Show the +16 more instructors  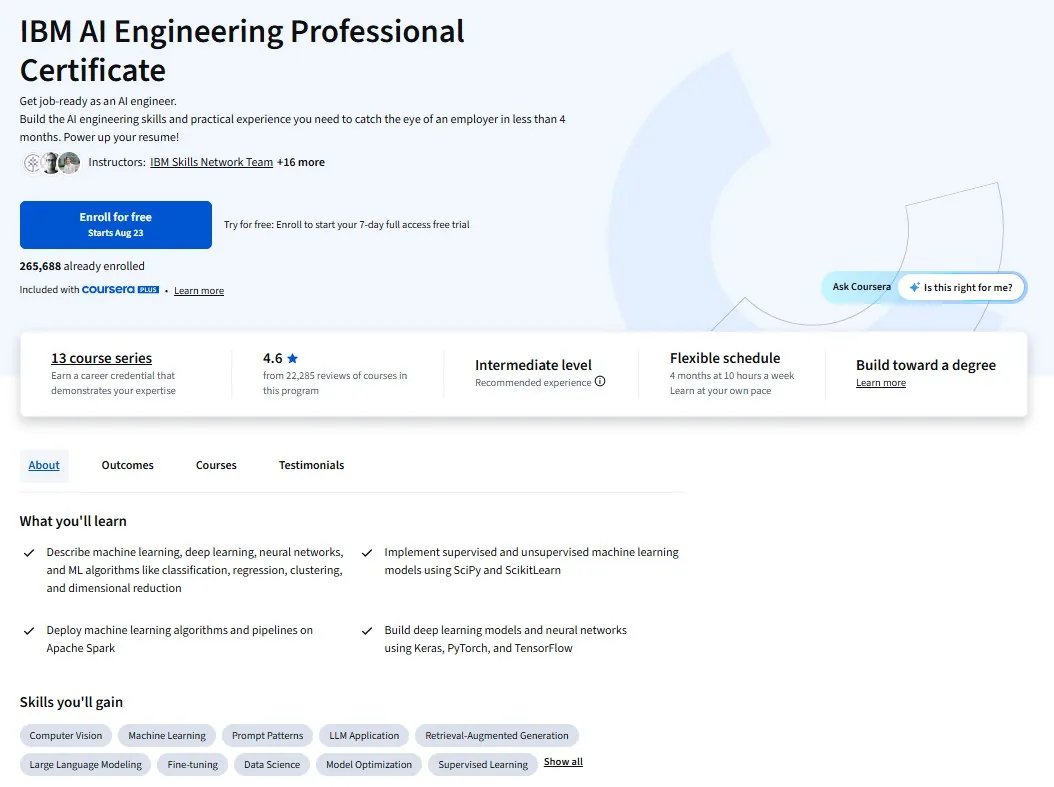pyautogui.click(x=300, y=162)
